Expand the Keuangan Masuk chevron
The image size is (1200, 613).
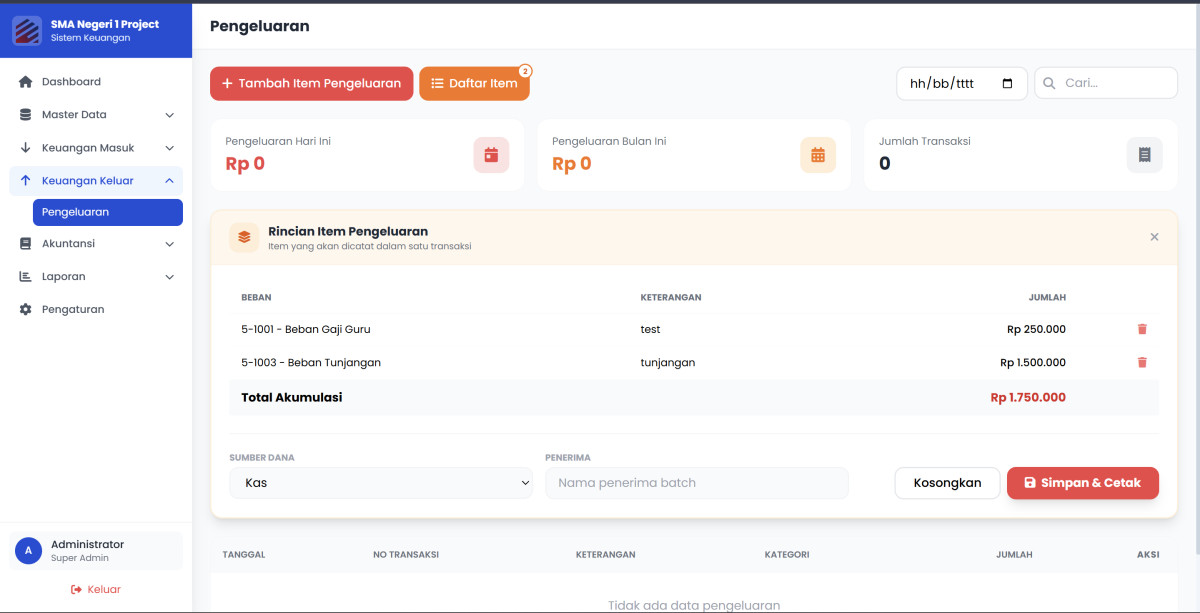169,148
